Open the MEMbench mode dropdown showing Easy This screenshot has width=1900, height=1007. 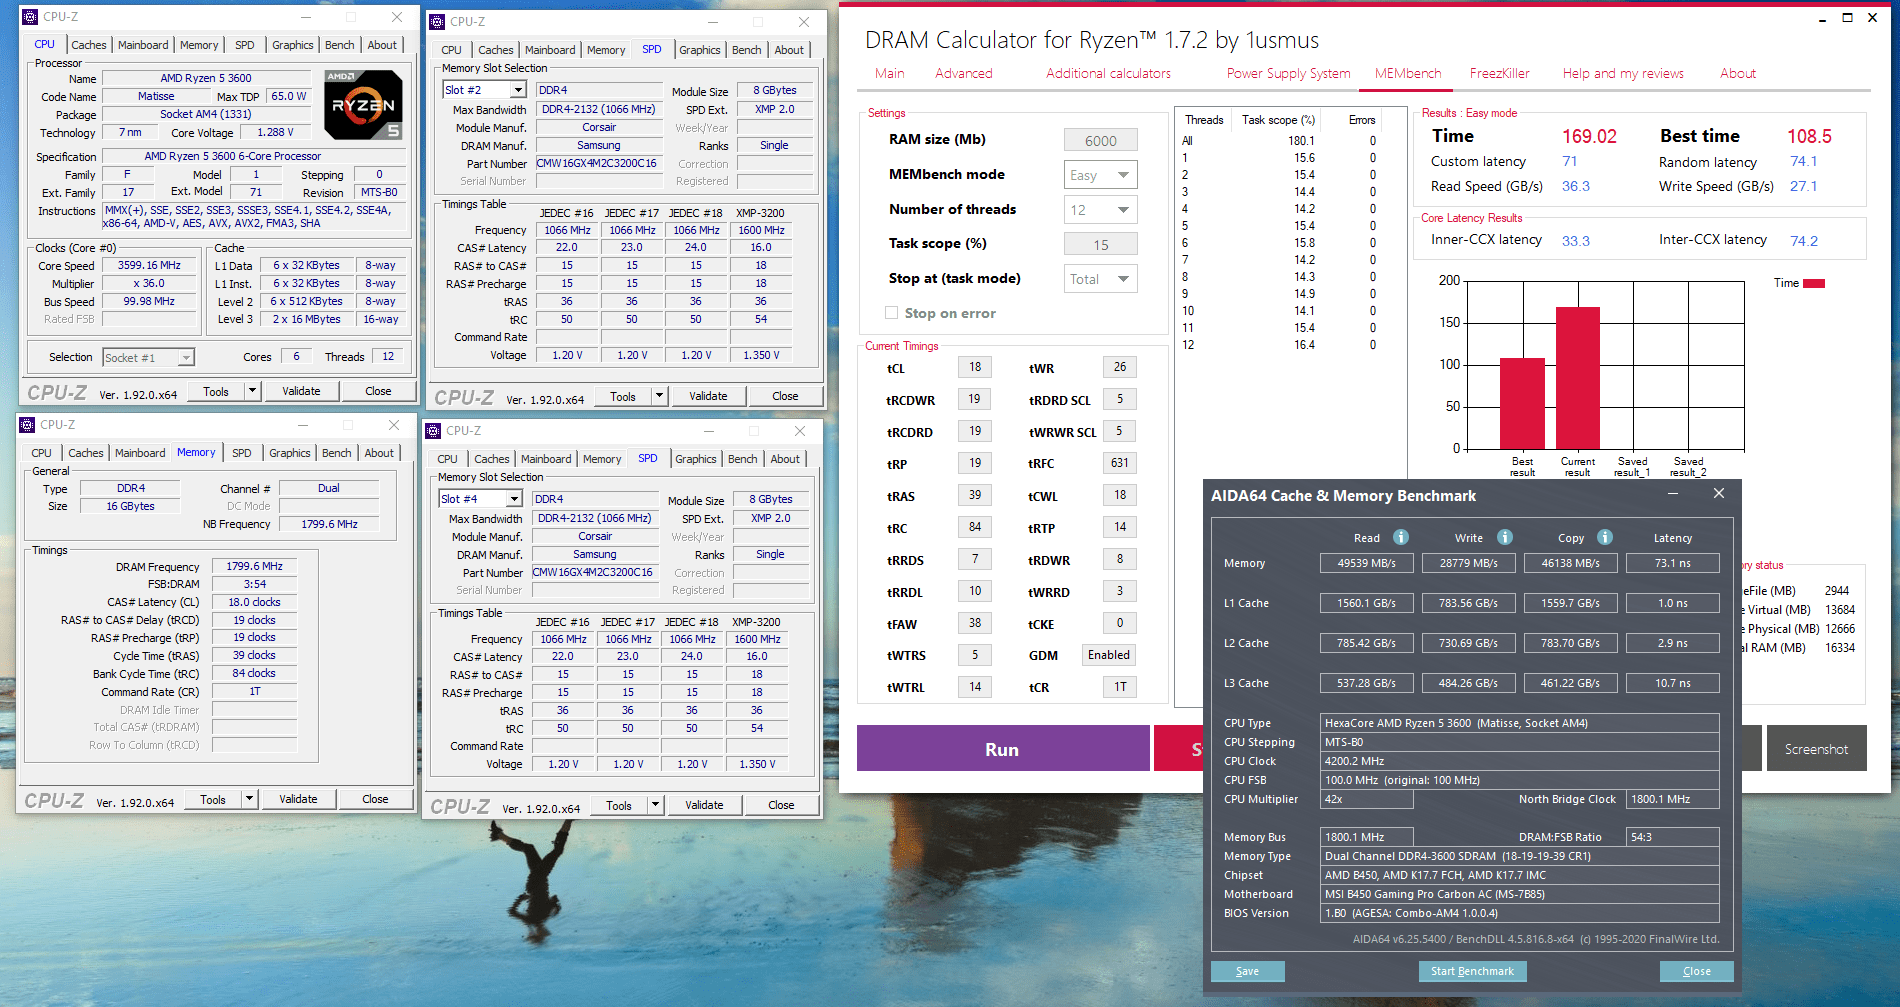1100,175
